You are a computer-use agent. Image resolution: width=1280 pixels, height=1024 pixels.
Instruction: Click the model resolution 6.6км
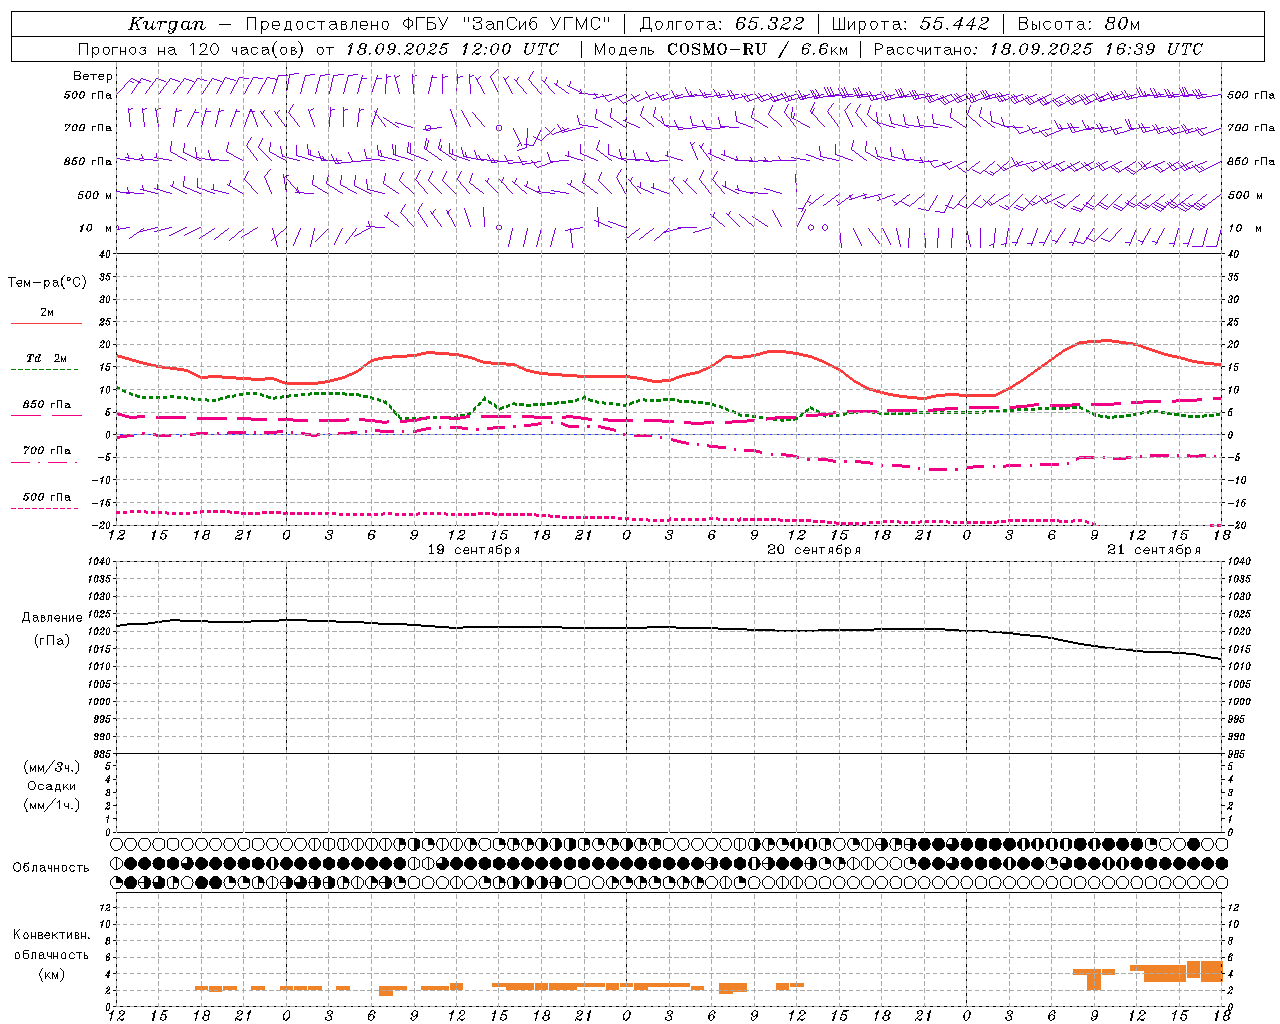(824, 48)
